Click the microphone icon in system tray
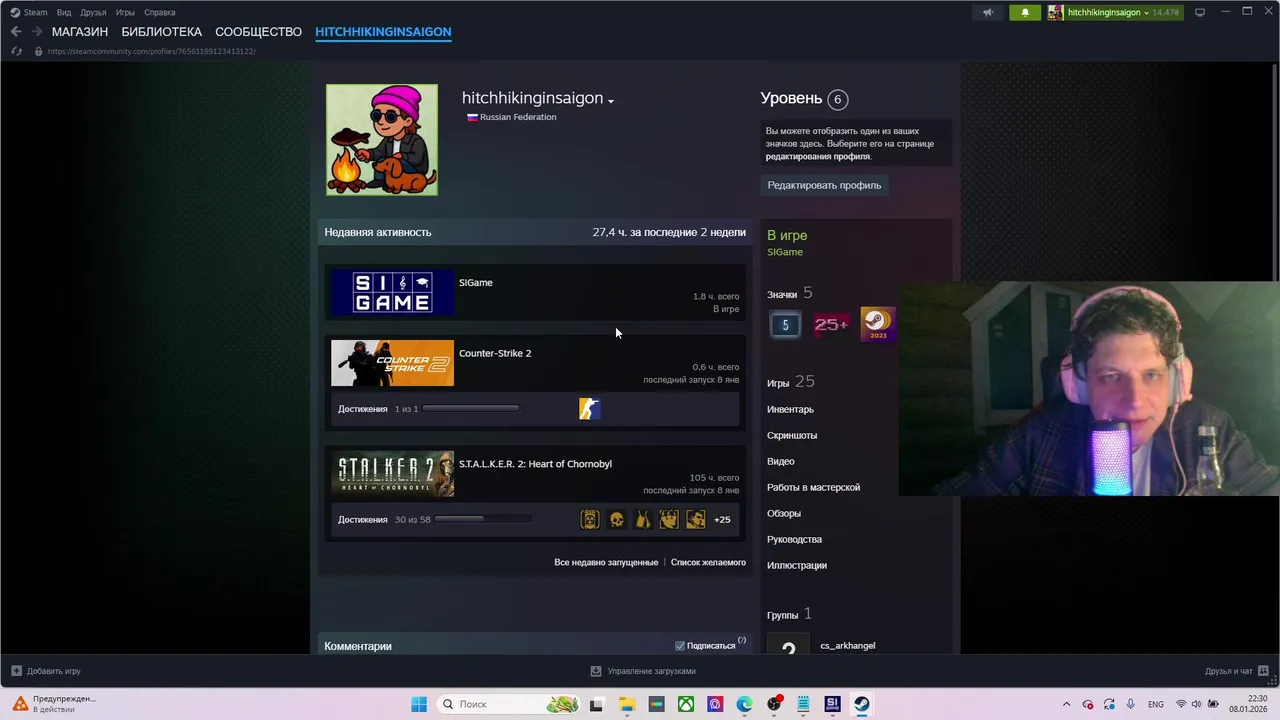The height and width of the screenshot is (720, 1280). (x=1131, y=704)
